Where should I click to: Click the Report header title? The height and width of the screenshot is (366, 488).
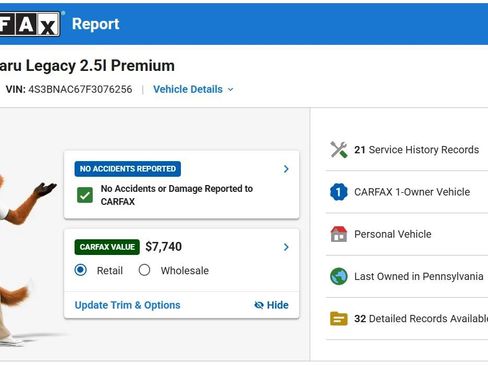tap(96, 24)
